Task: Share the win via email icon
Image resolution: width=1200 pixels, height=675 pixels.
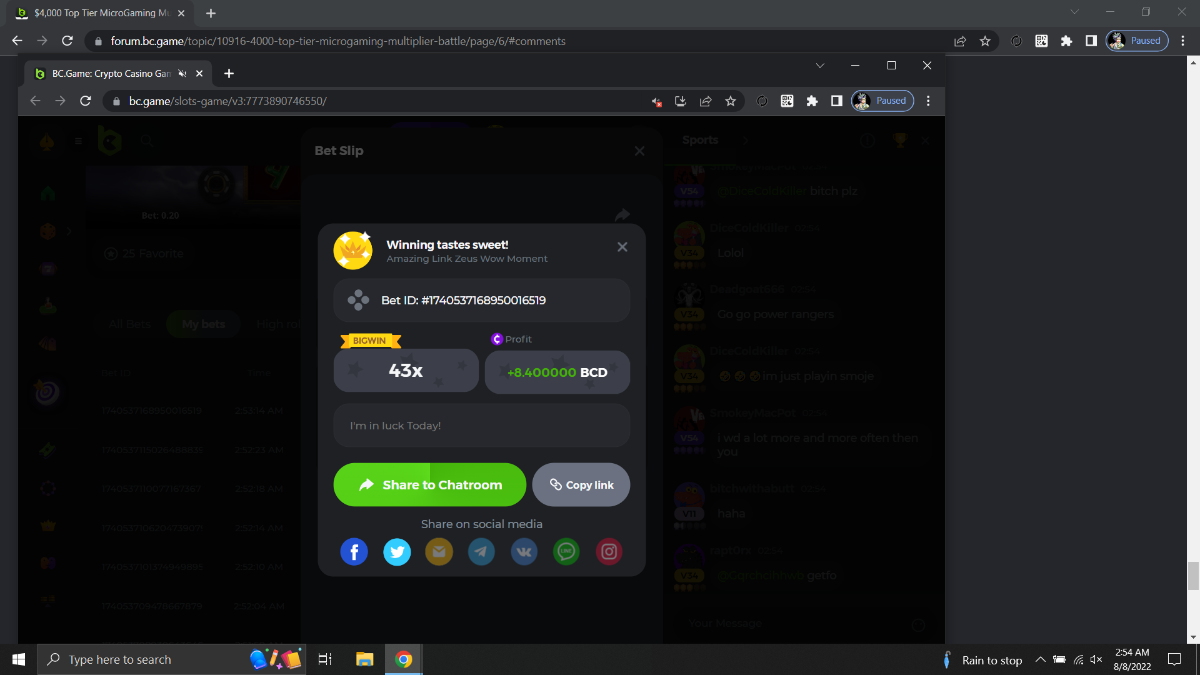Action: 439,551
